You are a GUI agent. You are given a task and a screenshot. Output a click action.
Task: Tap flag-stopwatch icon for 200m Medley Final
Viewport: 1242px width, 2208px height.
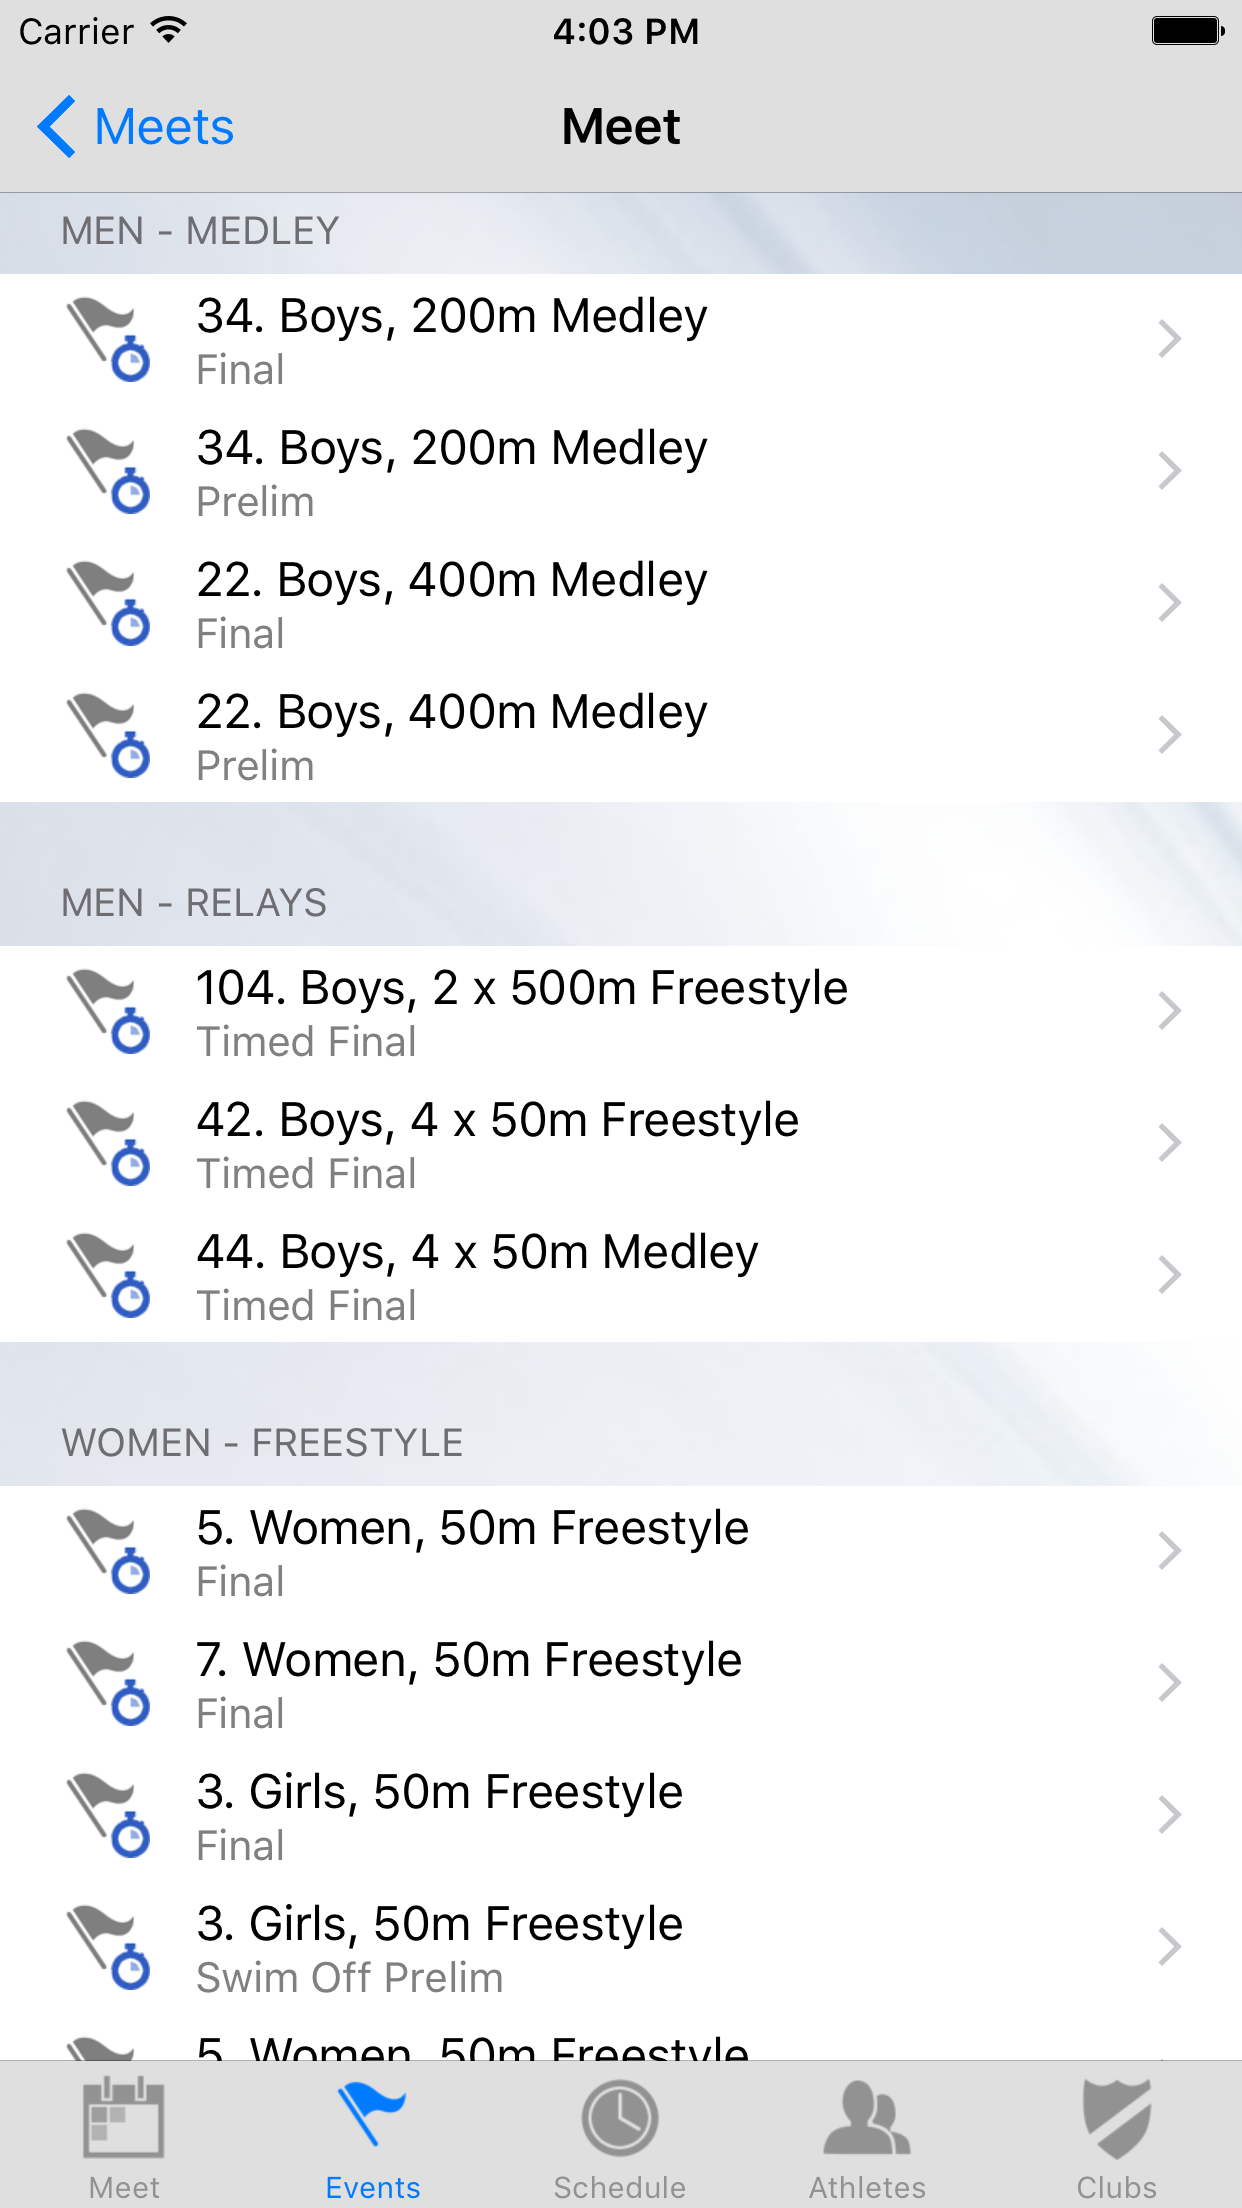click(108, 340)
